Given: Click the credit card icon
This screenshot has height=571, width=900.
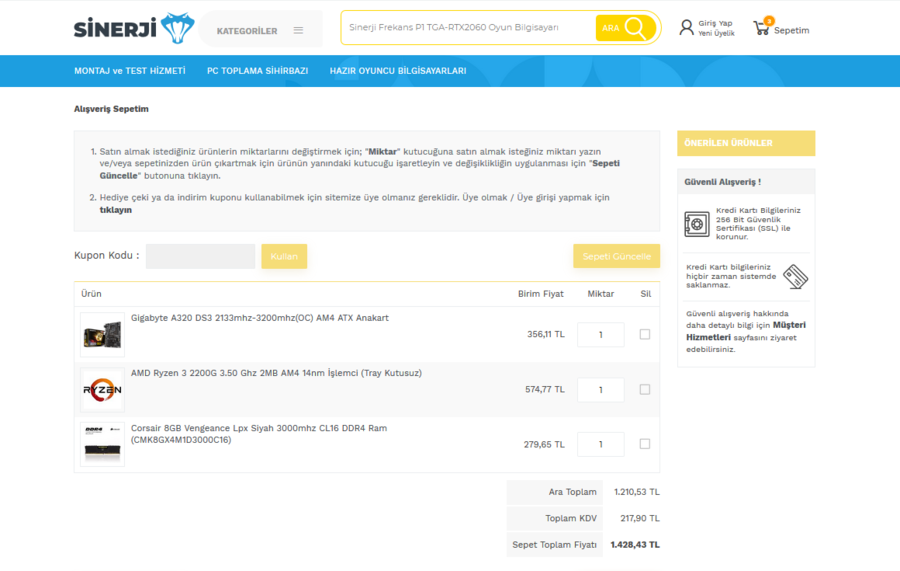Looking at the screenshot, I should 796,277.
